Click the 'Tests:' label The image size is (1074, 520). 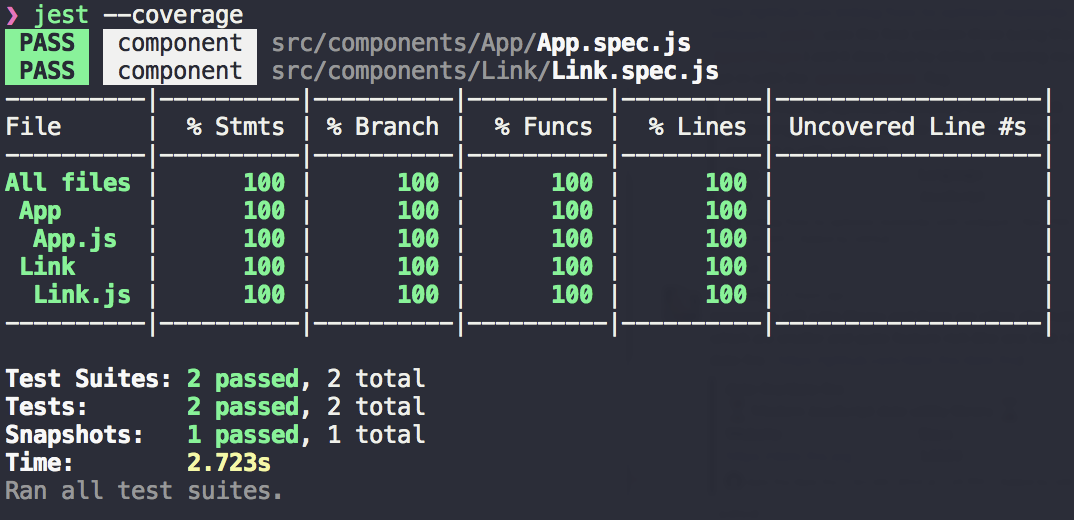pos(47,407)
